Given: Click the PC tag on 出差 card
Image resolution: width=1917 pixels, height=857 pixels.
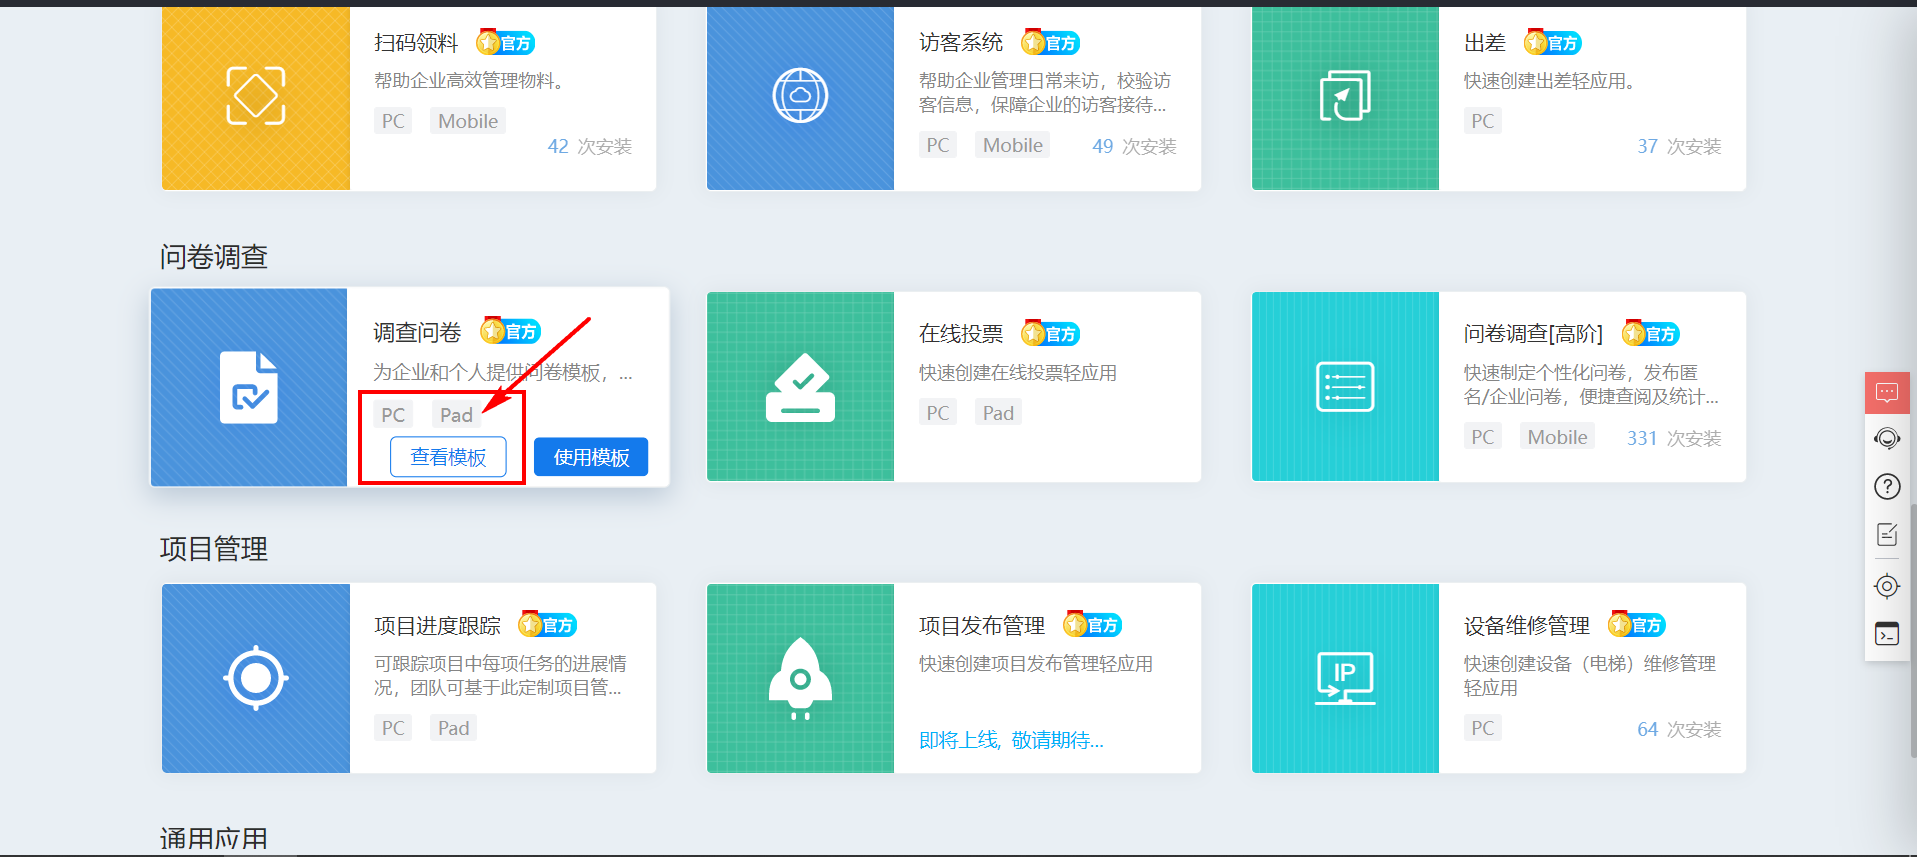Looking at the screenshot, I should point(1483,121).
